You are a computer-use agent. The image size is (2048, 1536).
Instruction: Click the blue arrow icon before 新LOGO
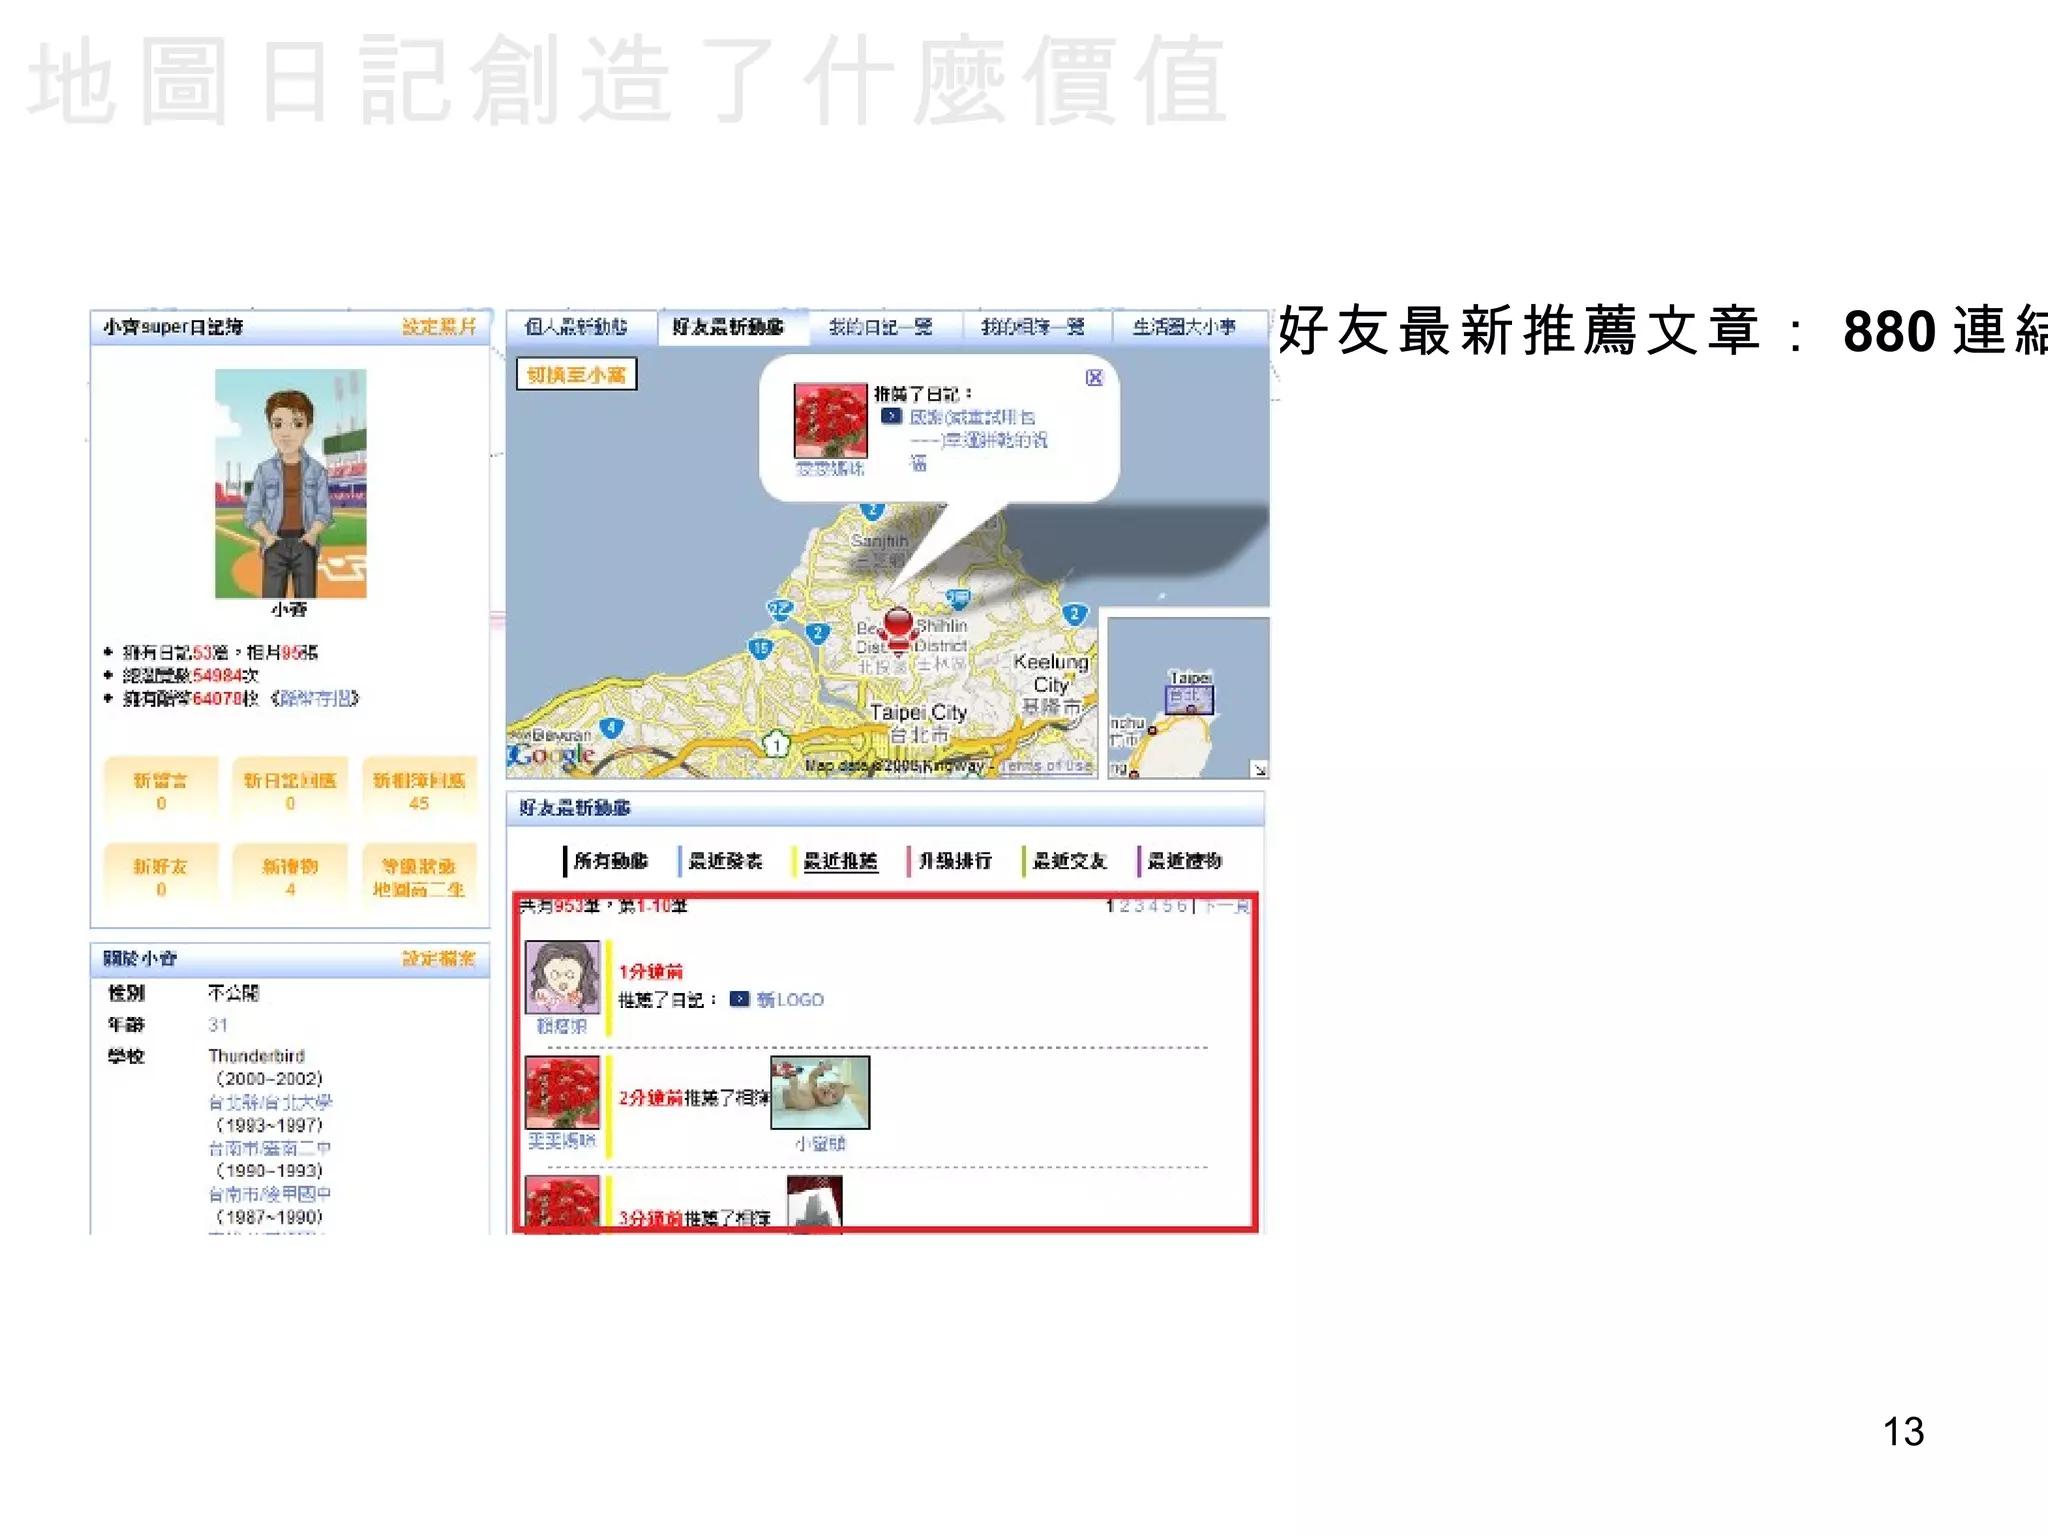click(x=739, y=999)
